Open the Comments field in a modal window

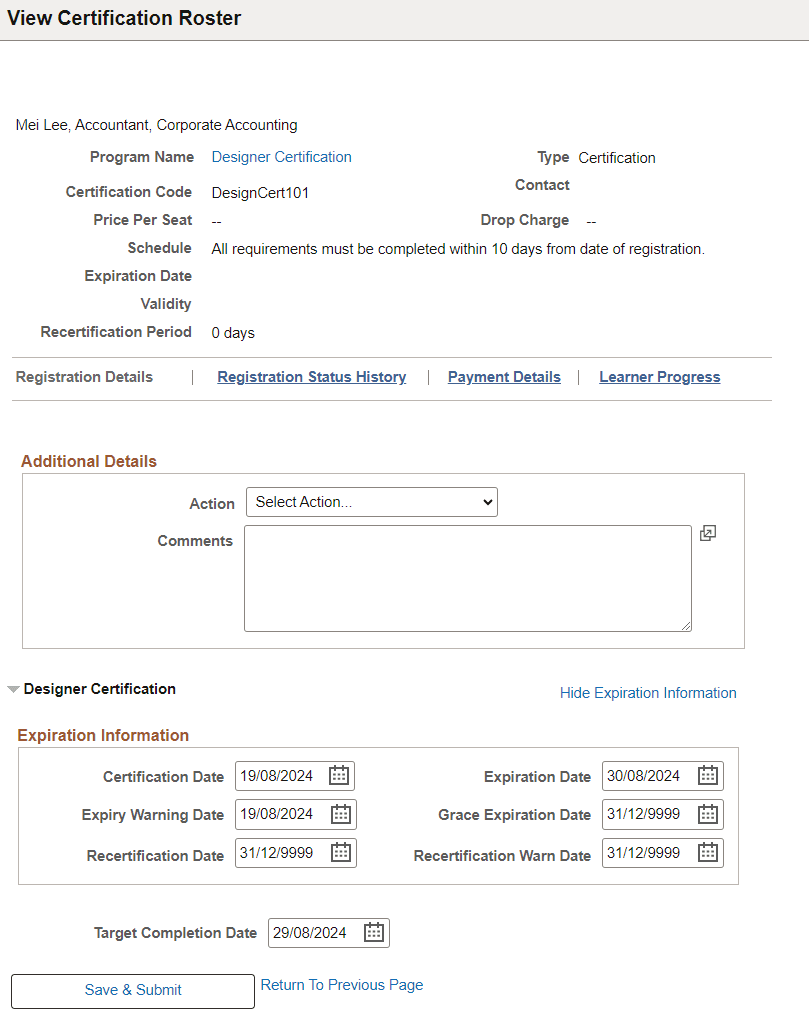(x=708, y=533)
